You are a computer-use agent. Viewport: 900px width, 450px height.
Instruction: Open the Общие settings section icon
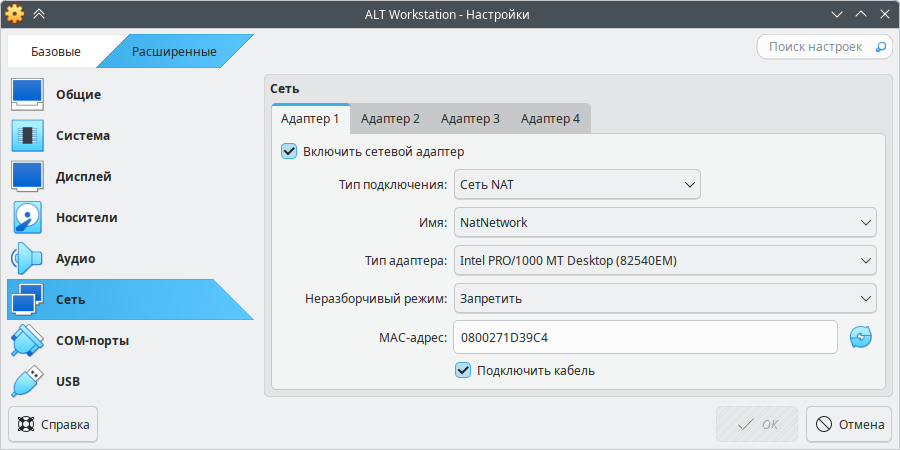pyautogui.click(x=28, y=94)
